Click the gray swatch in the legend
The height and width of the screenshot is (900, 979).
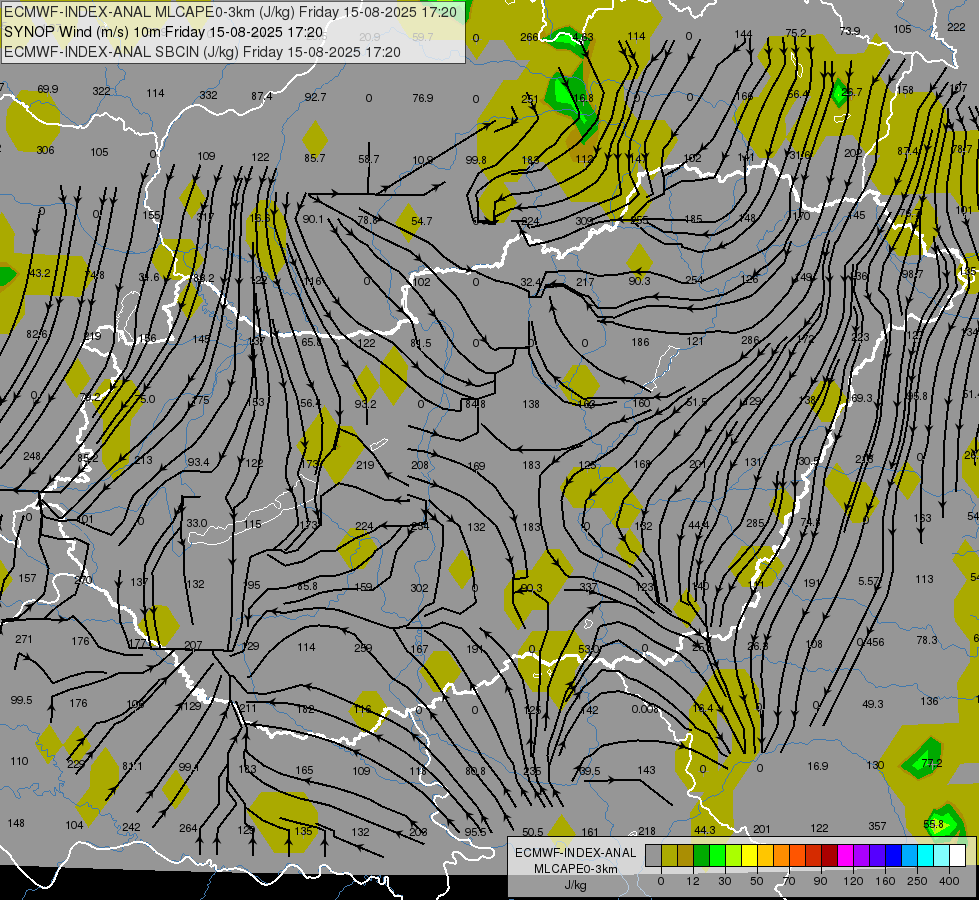tap(653, 855)
